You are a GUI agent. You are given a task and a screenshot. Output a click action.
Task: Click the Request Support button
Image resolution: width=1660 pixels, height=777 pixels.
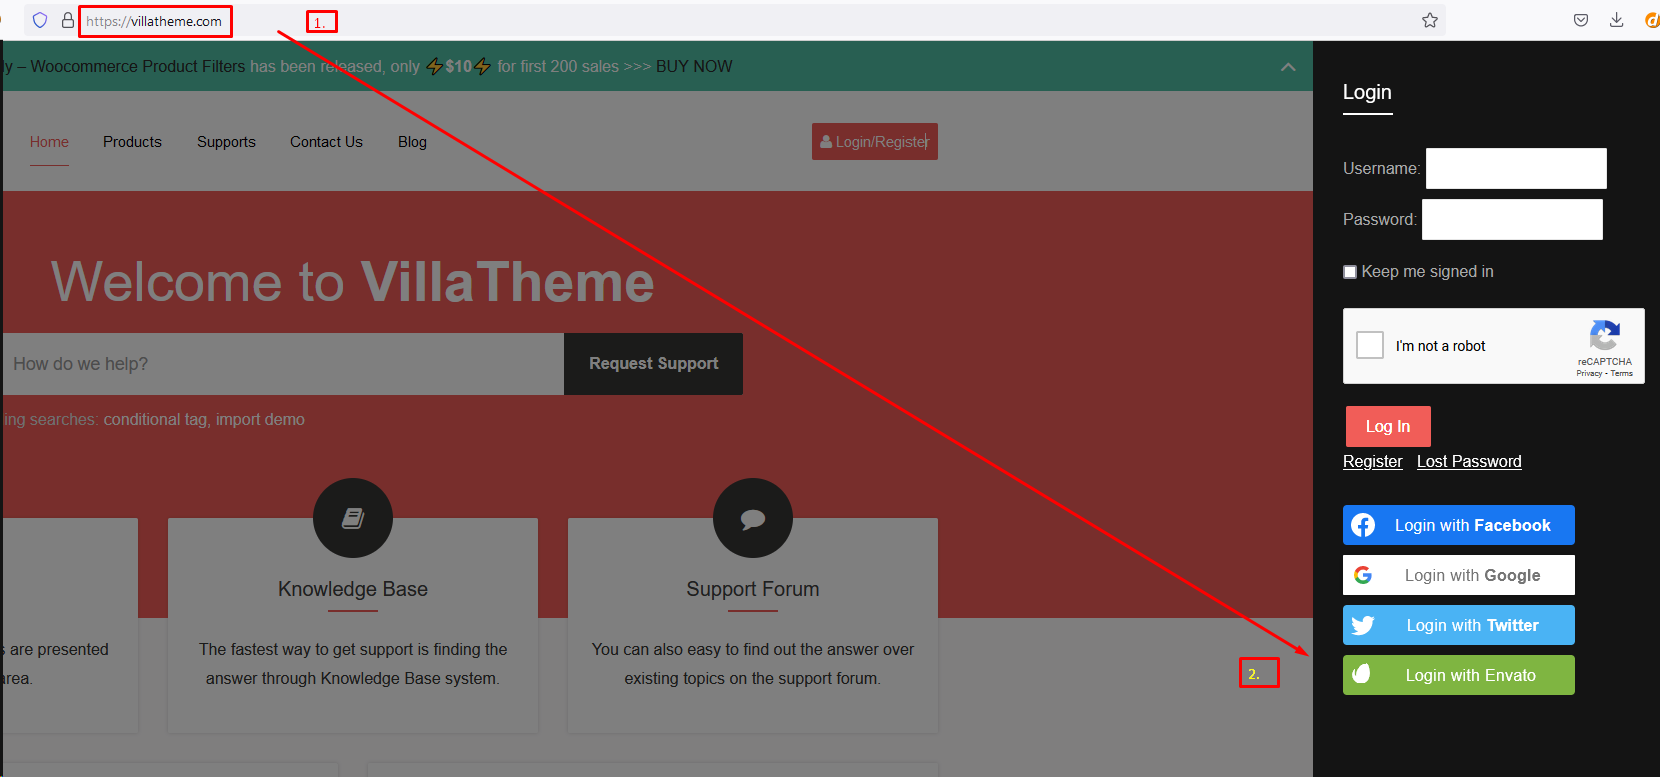point(653,364)
